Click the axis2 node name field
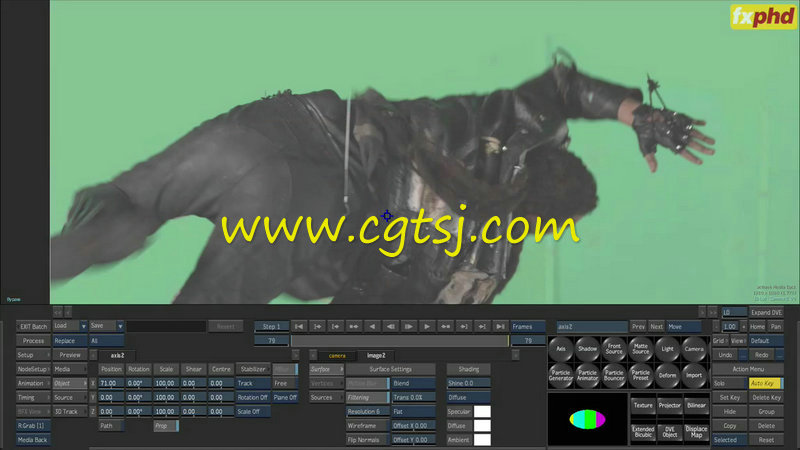Screen dimensions: 800x450 pos(592,327)
